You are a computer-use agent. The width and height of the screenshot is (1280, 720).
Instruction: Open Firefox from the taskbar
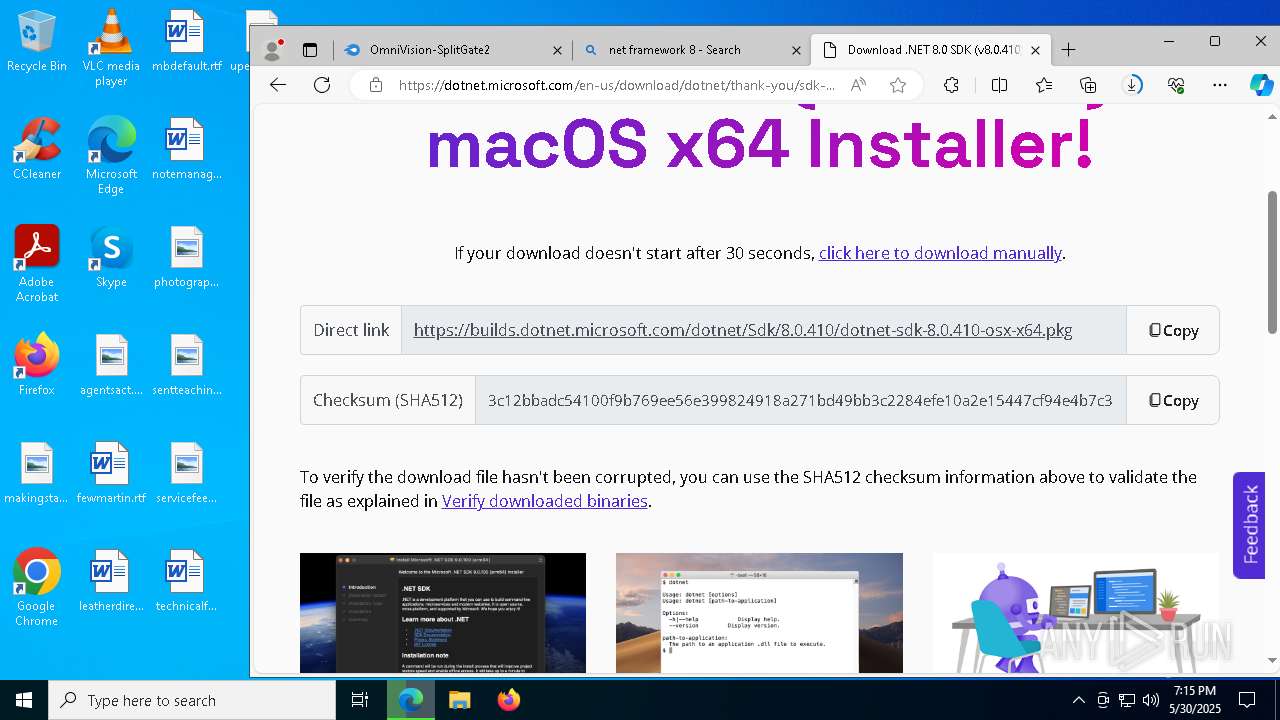pos(508,700)
